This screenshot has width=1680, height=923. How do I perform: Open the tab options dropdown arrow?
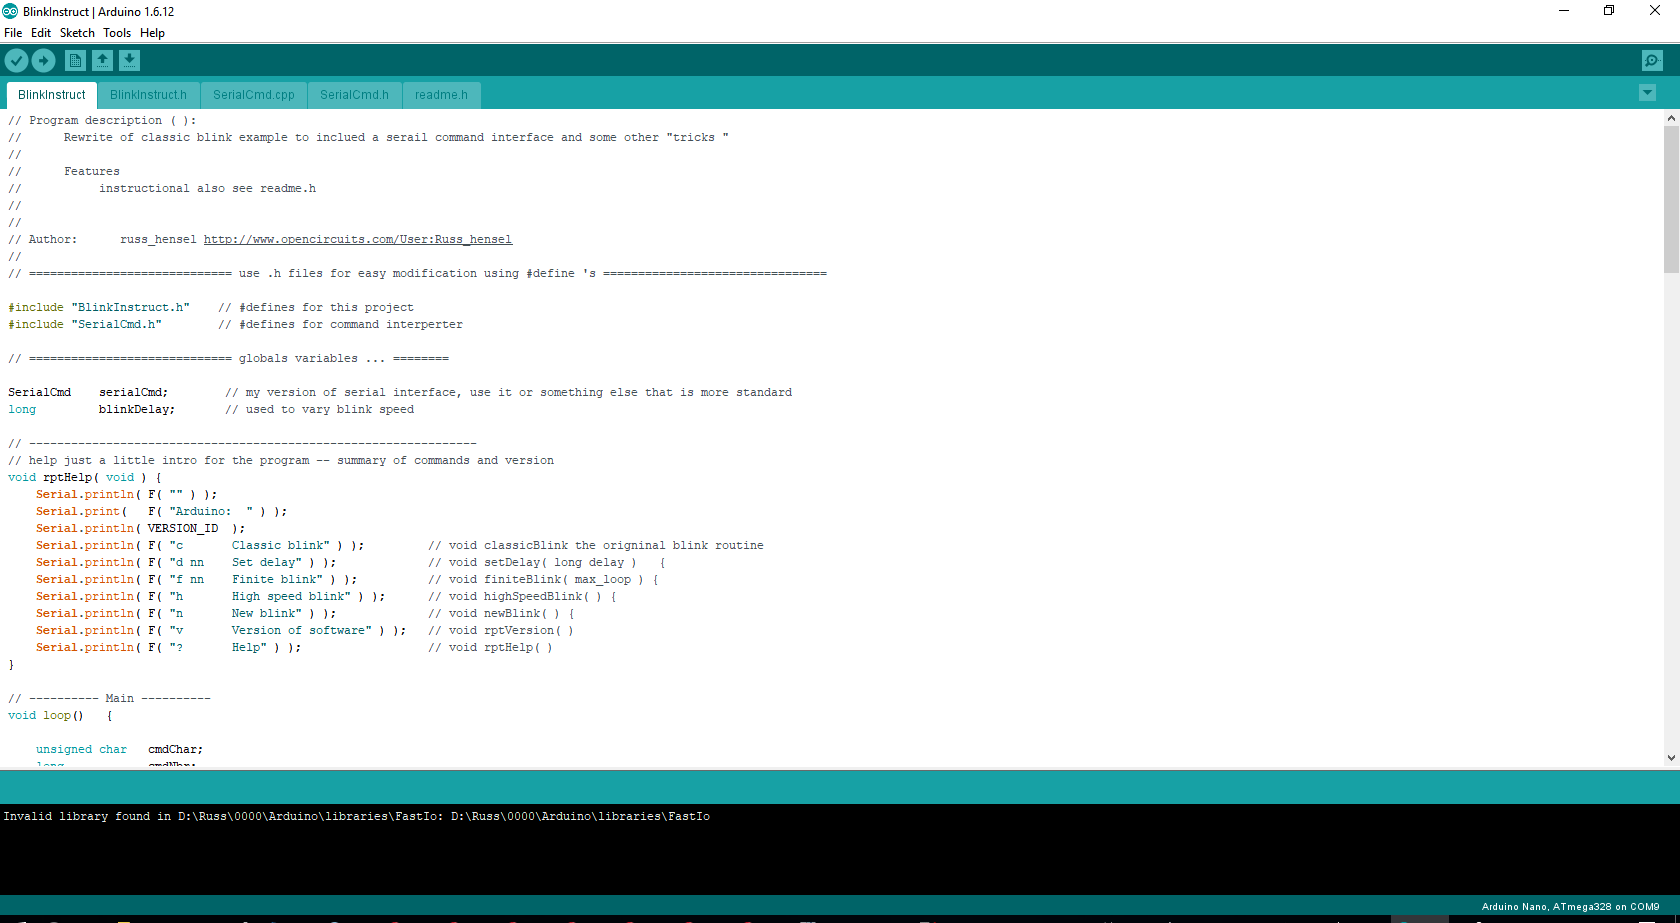[1647, 93]
